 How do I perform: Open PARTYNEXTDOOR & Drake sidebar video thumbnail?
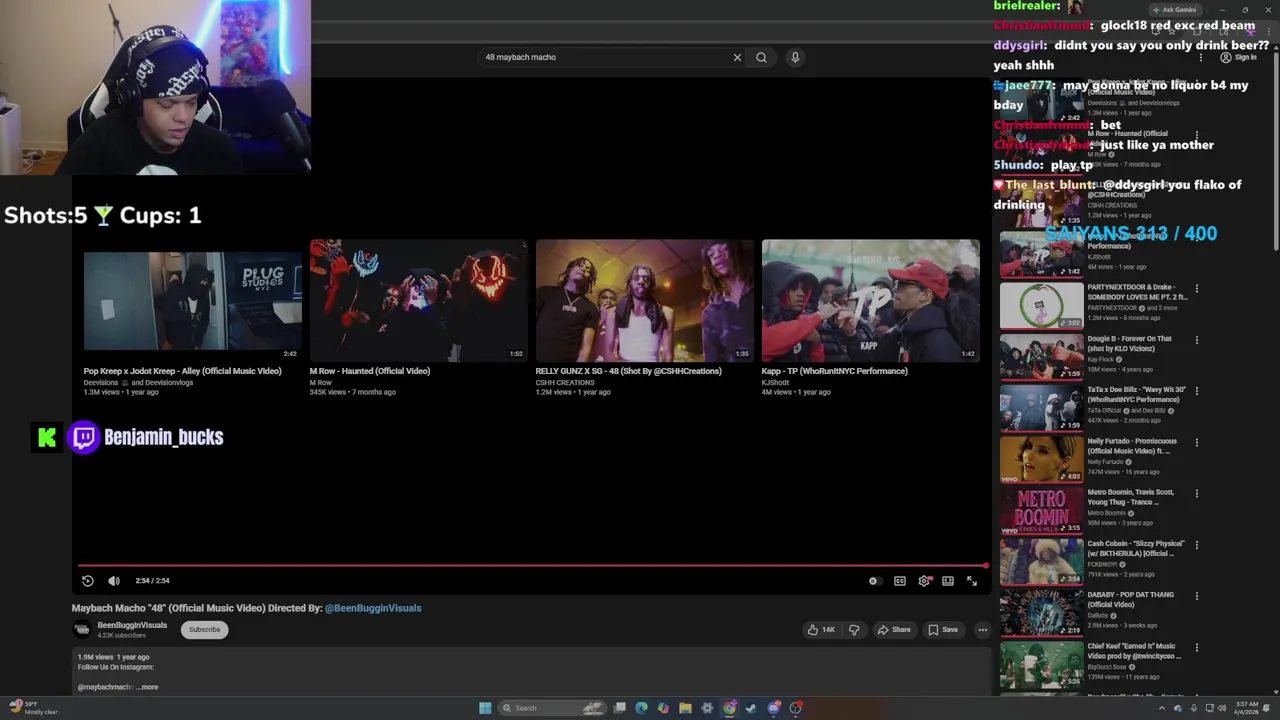(x=1041, y=305)
